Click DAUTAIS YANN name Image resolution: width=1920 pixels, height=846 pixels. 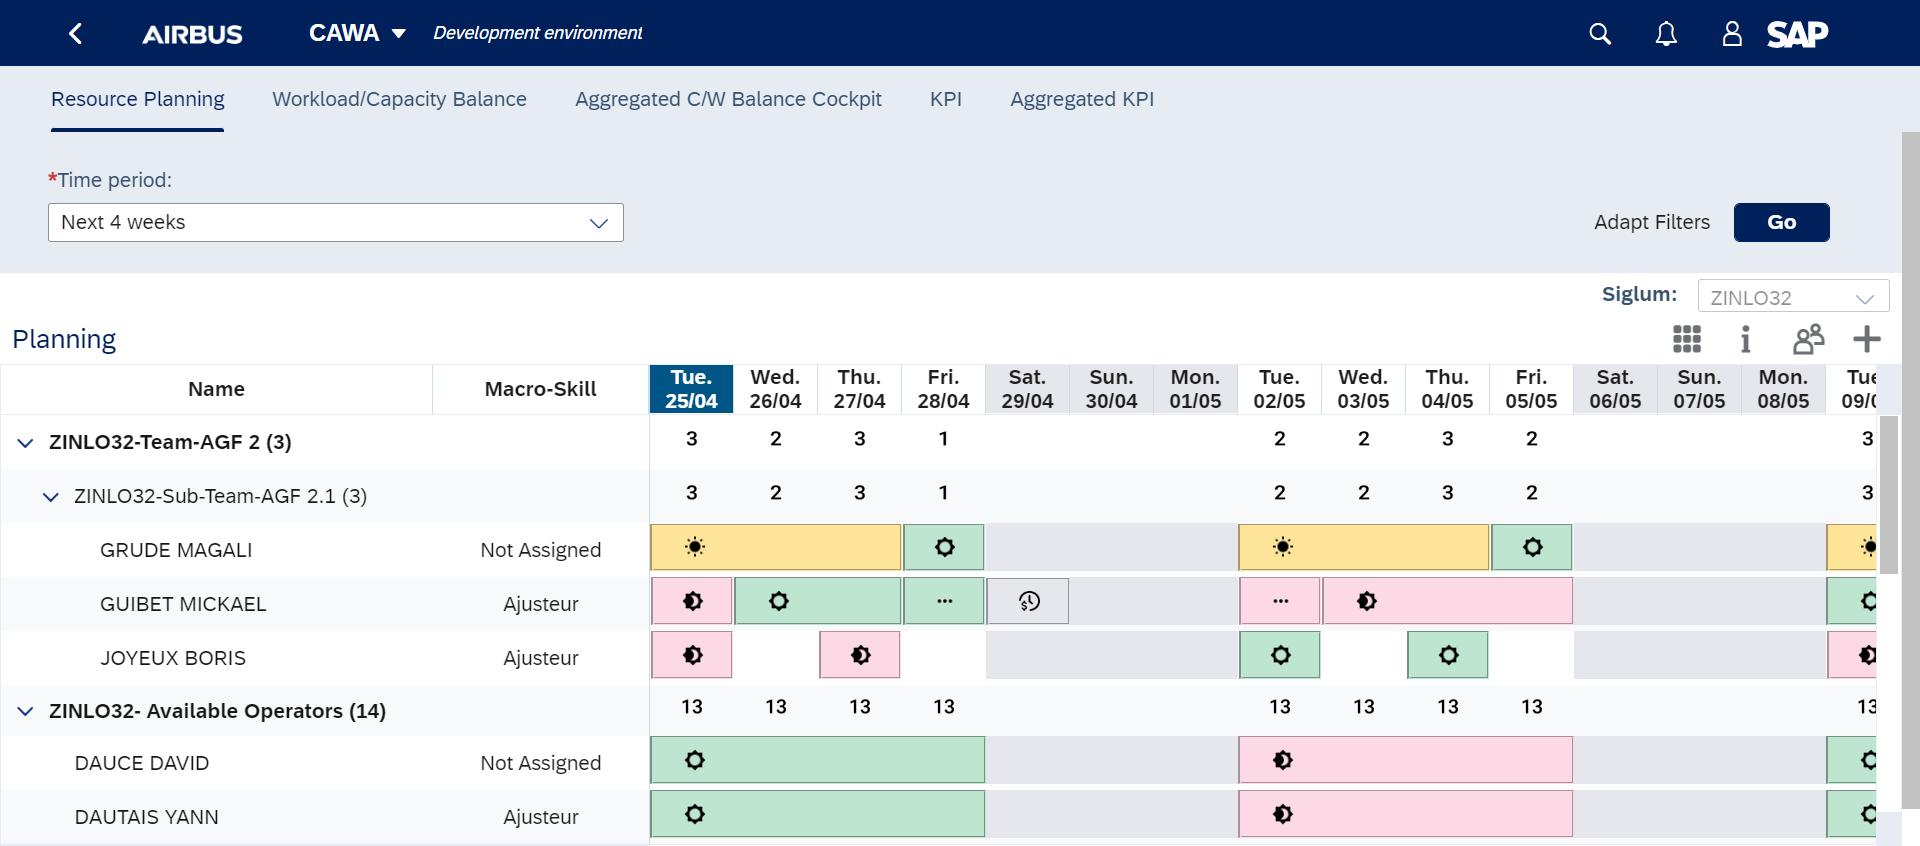pos(147,817)
